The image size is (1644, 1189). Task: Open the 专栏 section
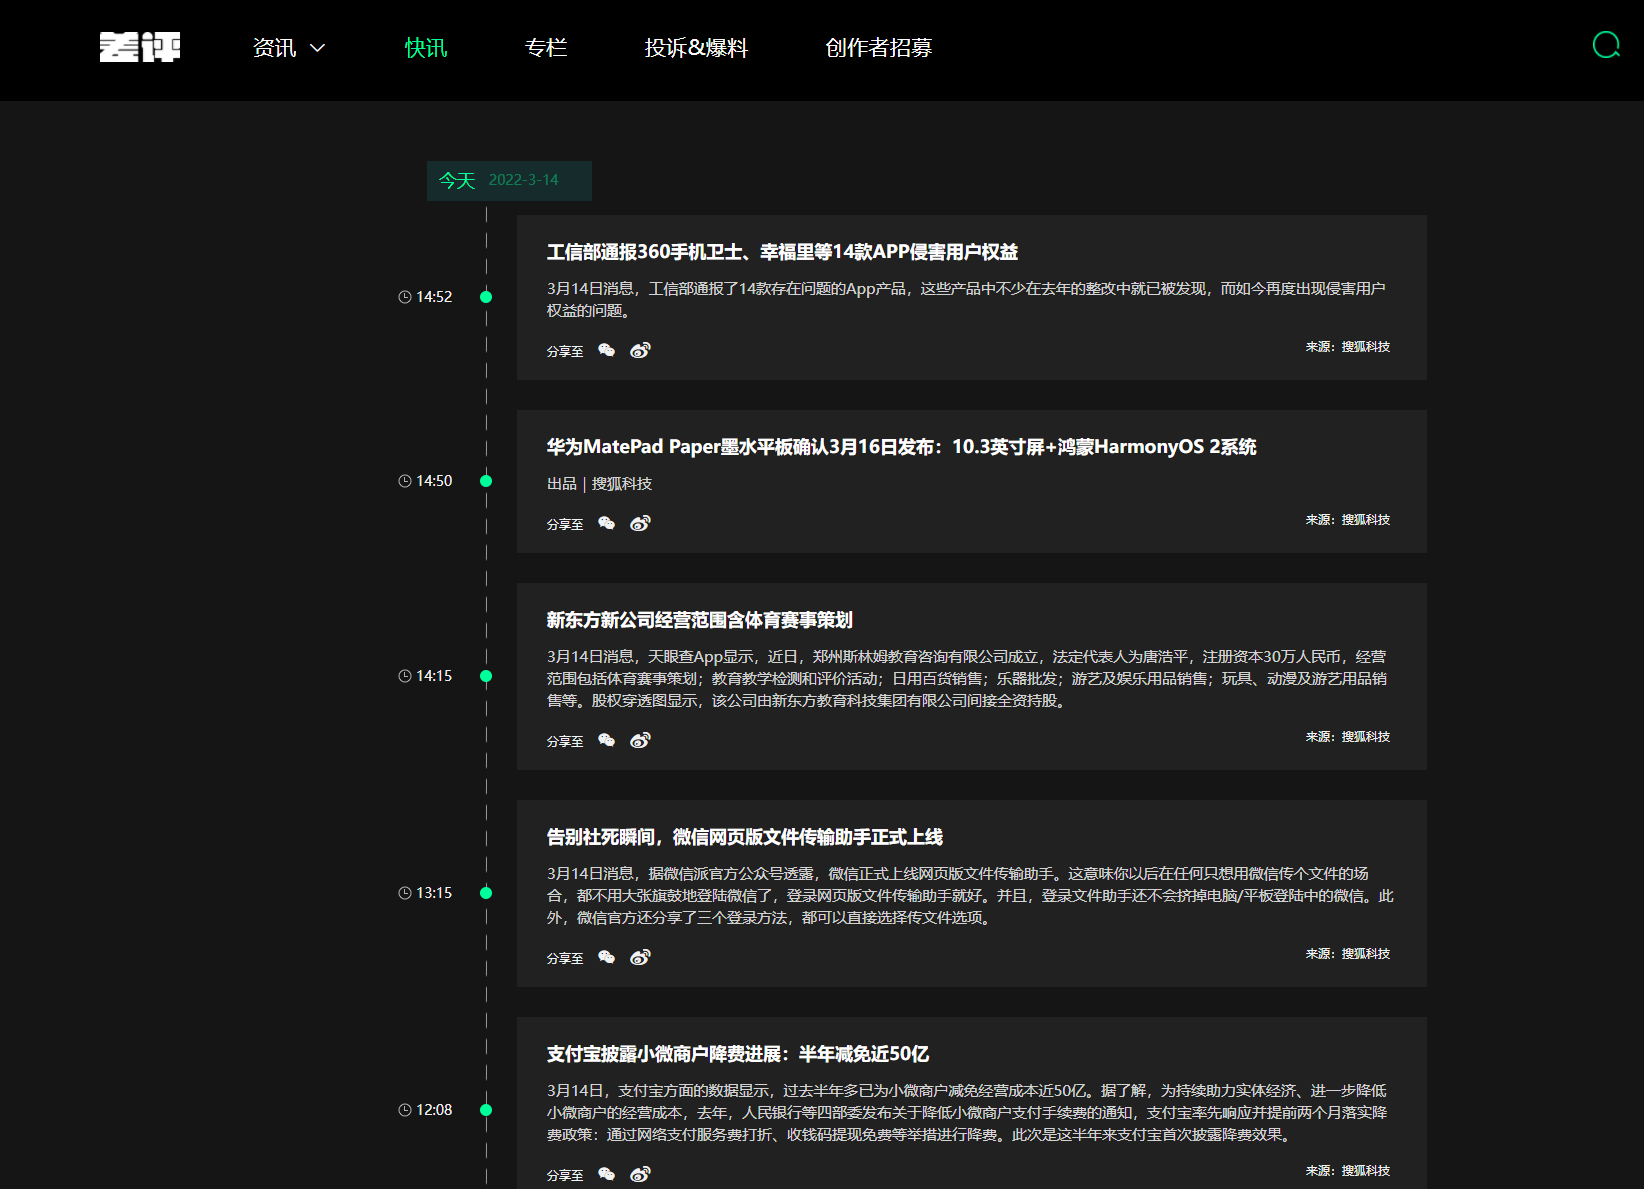pyautogui.click(x=546, y=47)
